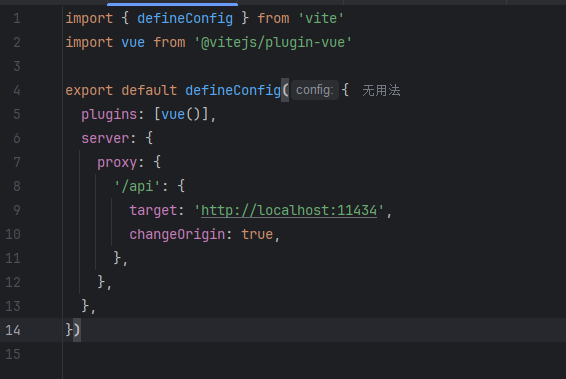
Task: Click the import keyword on line 2
Action: pos(89,43)
